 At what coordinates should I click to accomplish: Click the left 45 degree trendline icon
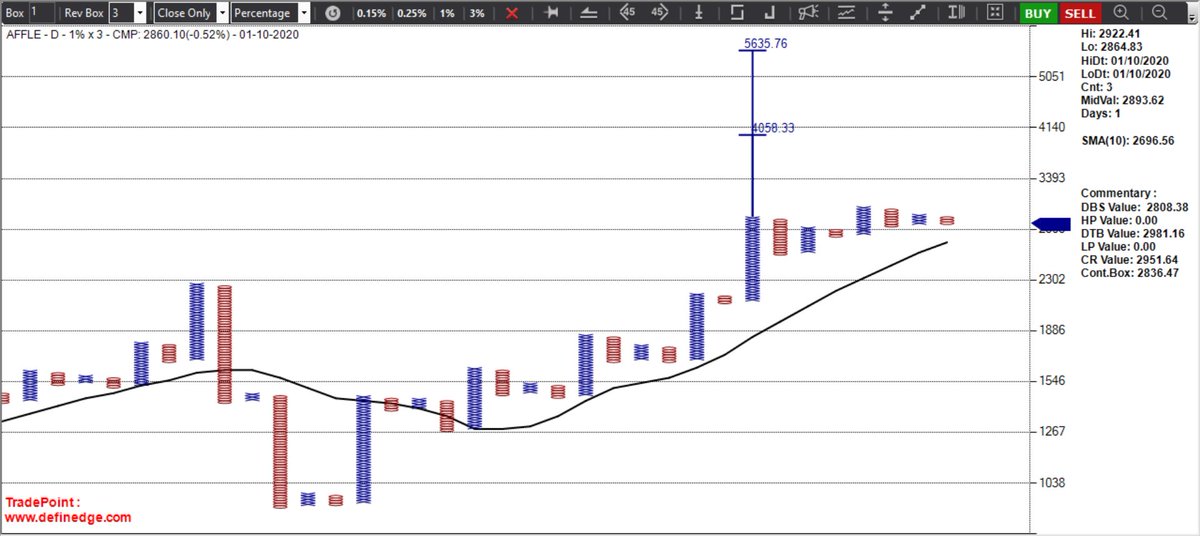(627, 13)
